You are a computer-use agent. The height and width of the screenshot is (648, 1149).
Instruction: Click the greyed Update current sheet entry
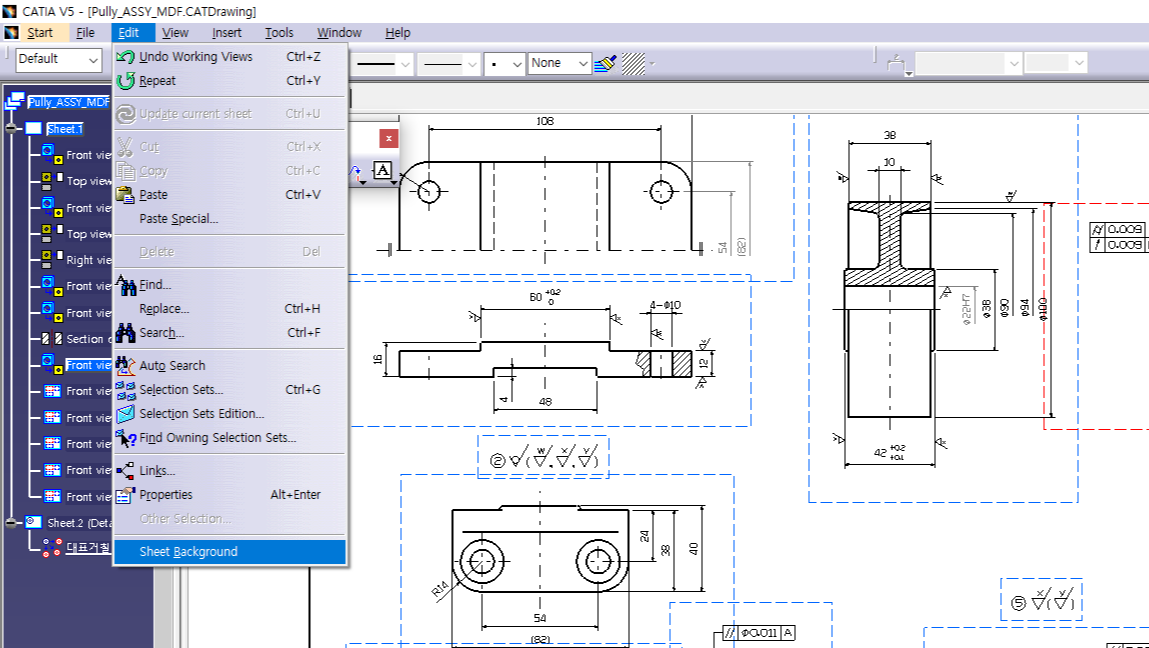[229, 114]
